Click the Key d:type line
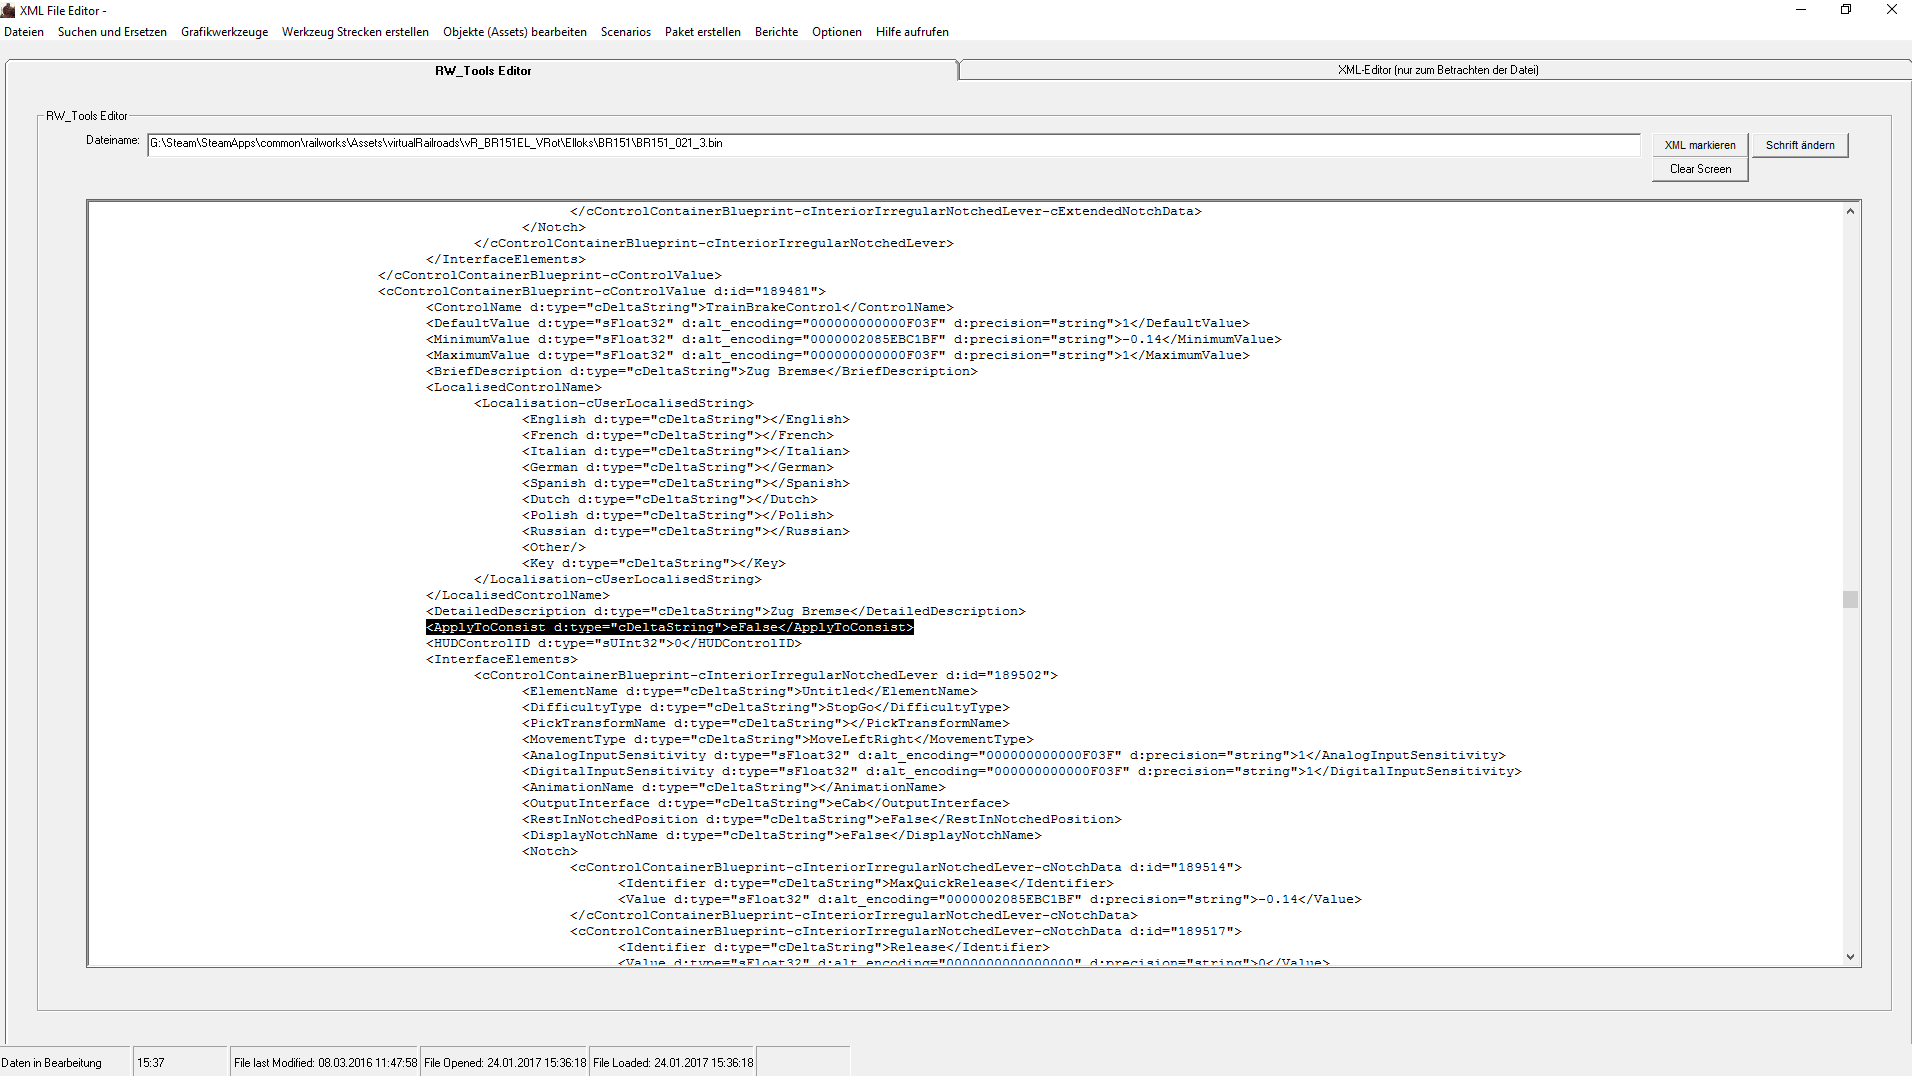This screenshot has height=1076, width=1912. [x=654, y=563]
